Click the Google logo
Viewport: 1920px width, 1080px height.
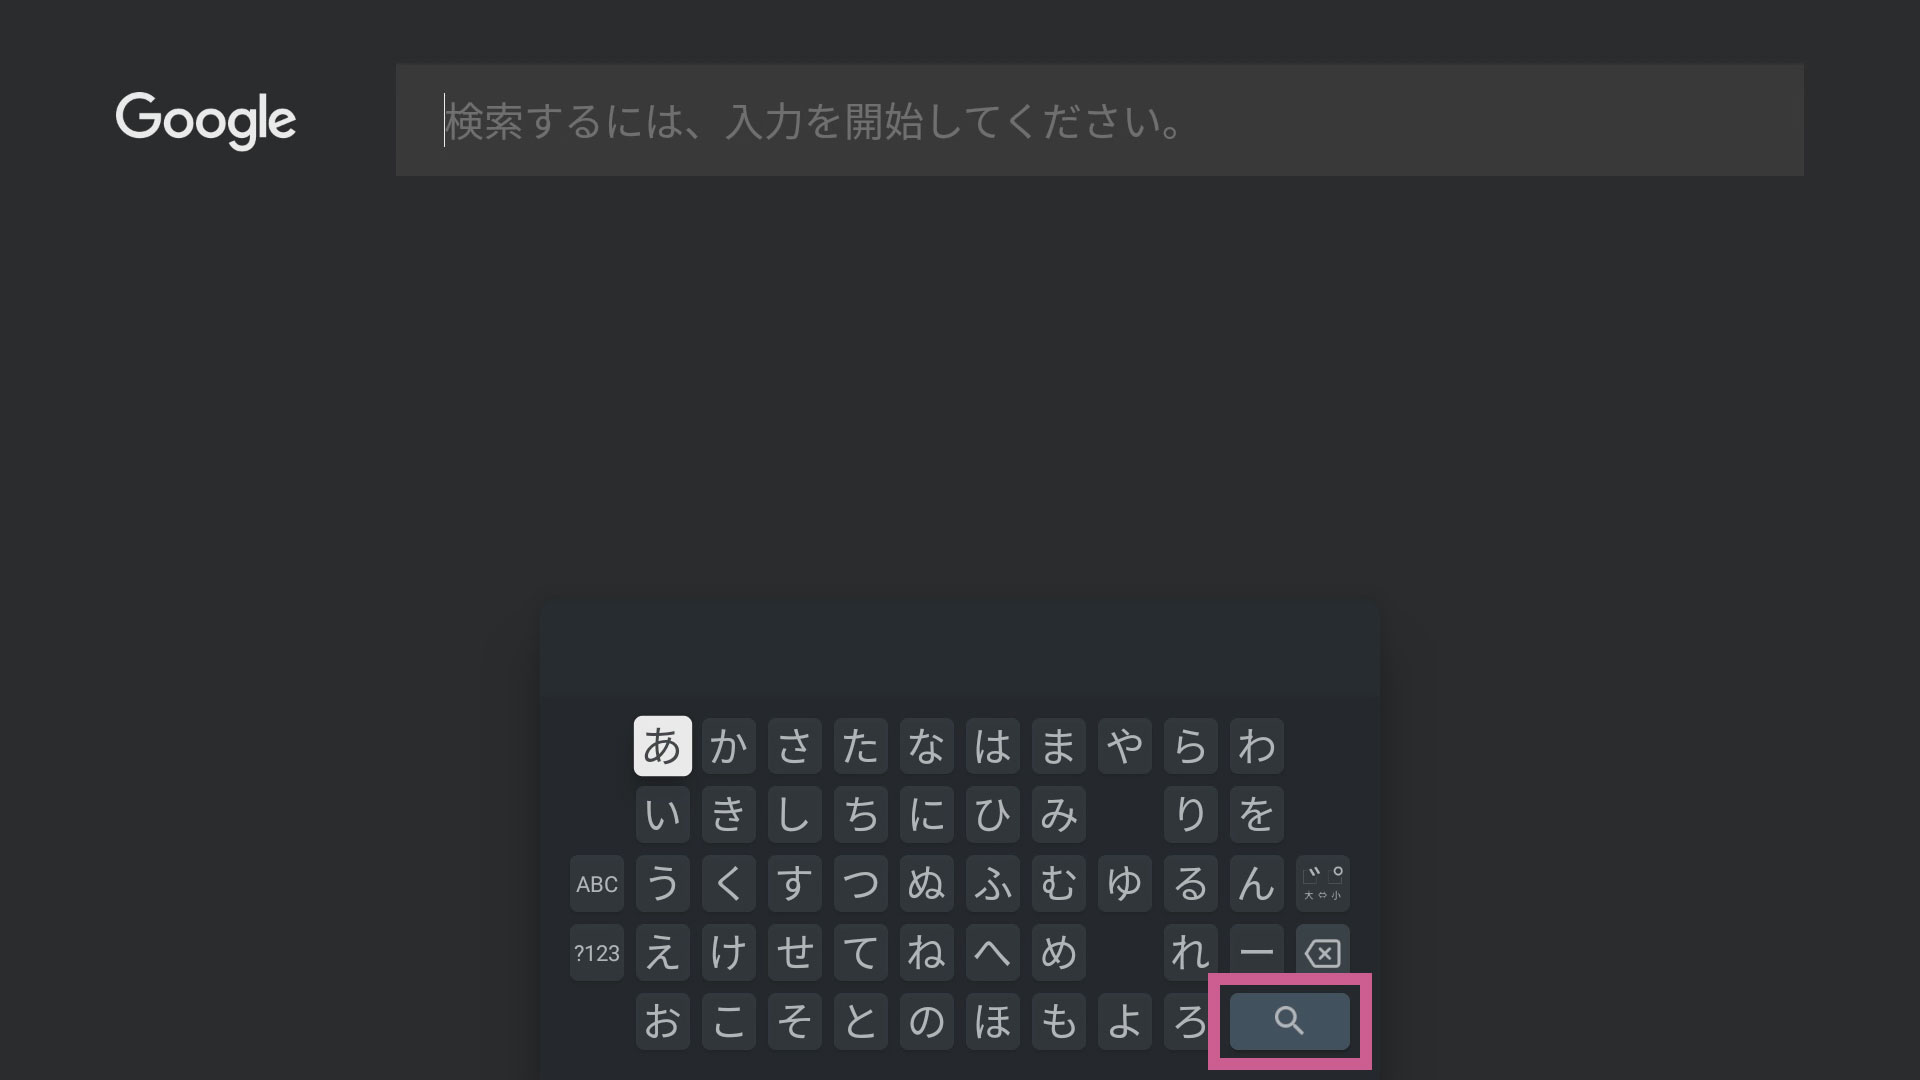[x=206, y=121]
